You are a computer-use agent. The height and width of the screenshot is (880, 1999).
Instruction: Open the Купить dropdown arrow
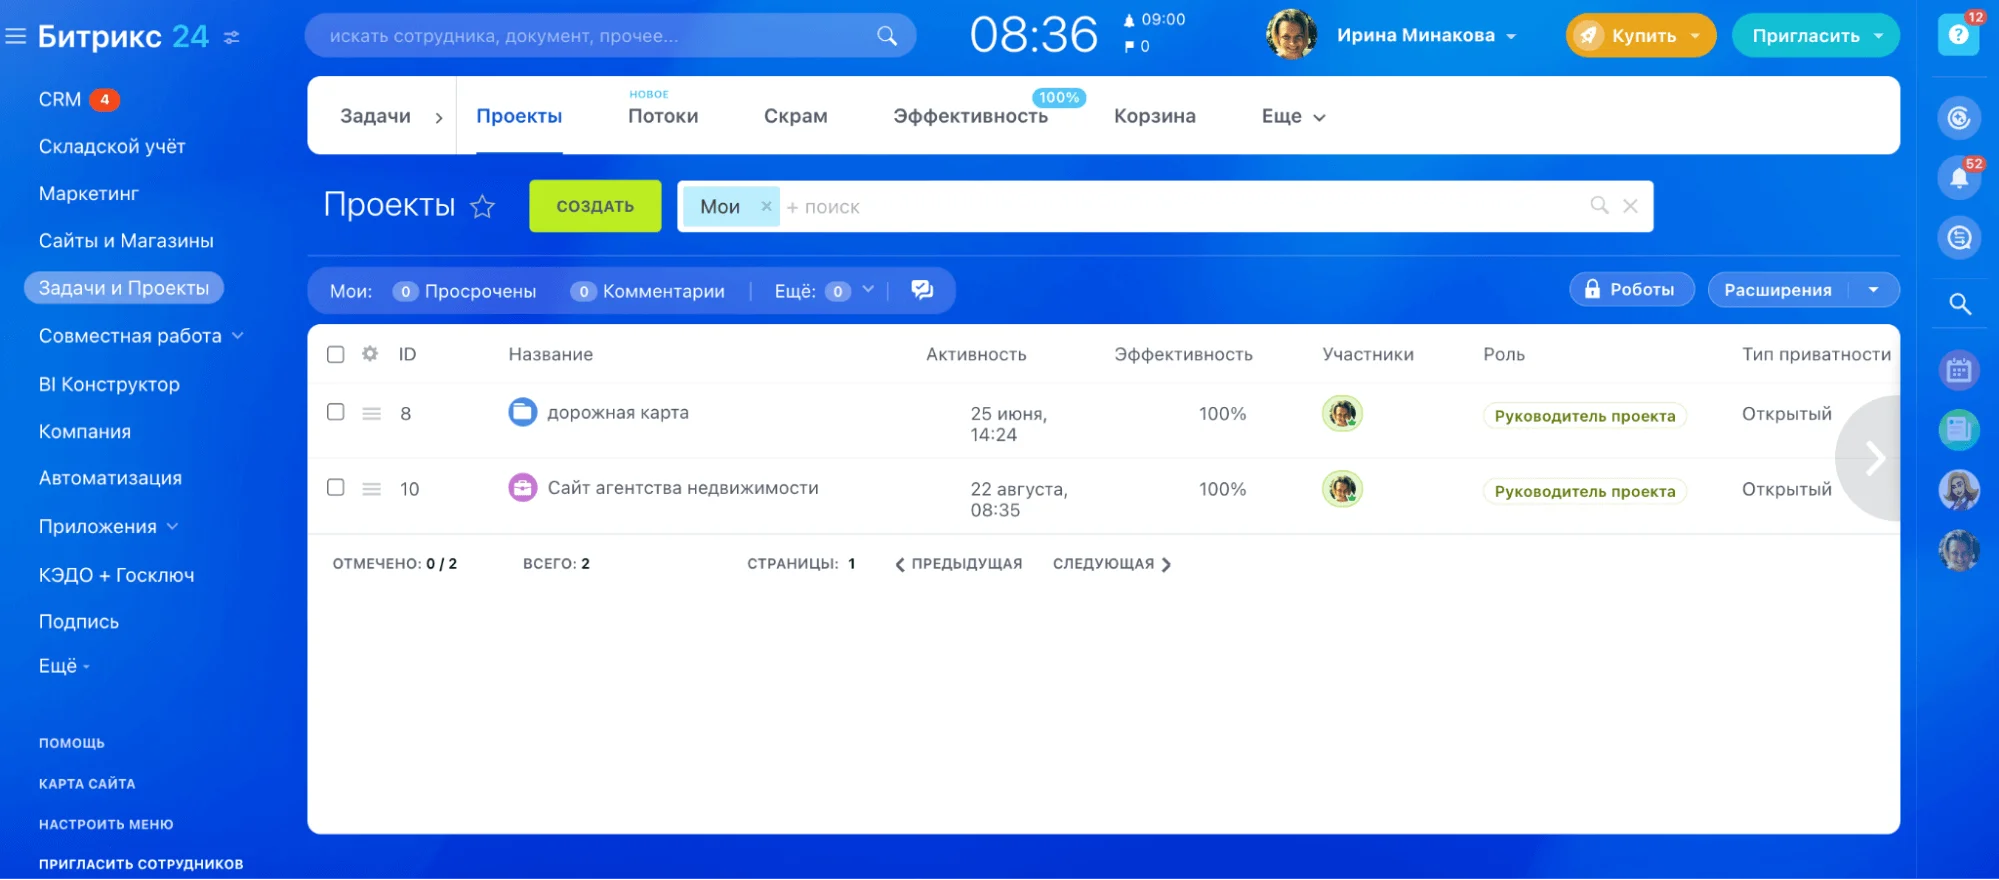point(1695,36)
